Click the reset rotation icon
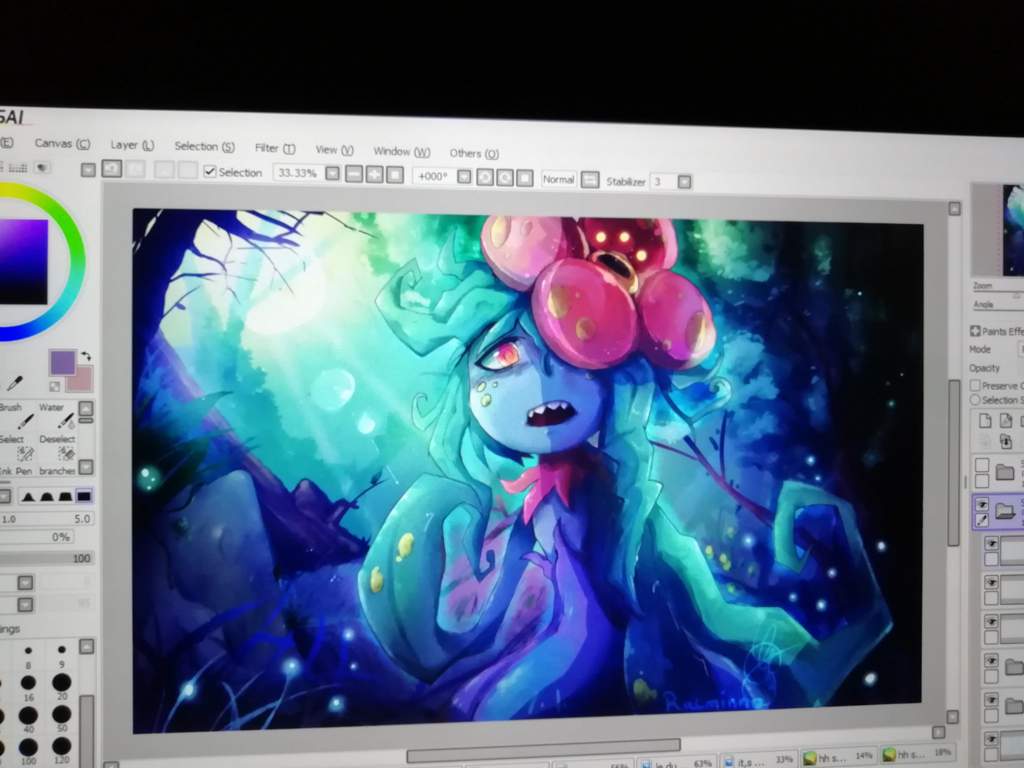1024x768 pixels. (525, 178)
